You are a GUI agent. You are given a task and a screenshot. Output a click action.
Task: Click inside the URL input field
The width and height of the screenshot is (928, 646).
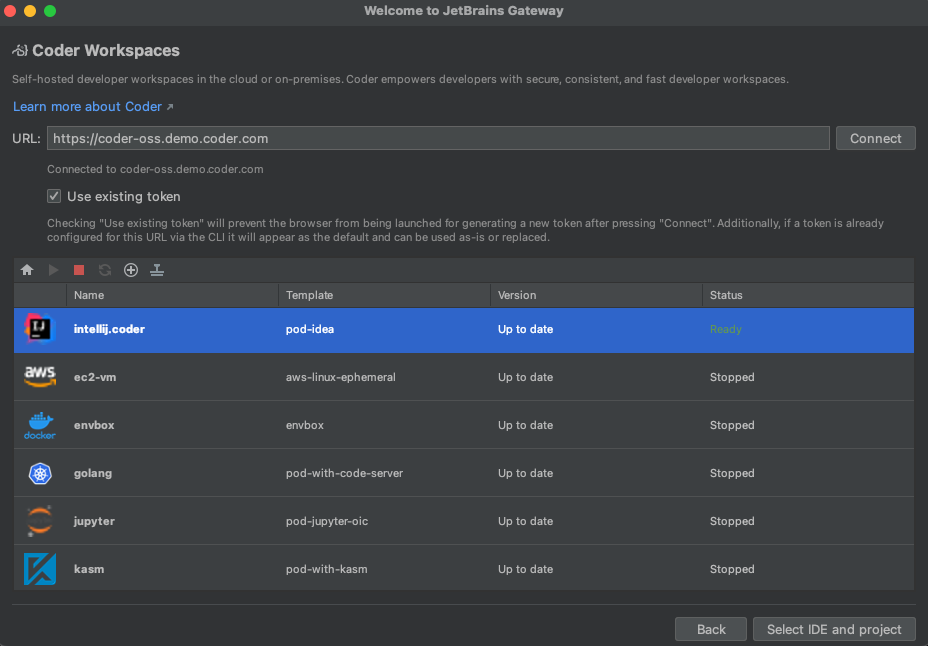click(437, 137)
